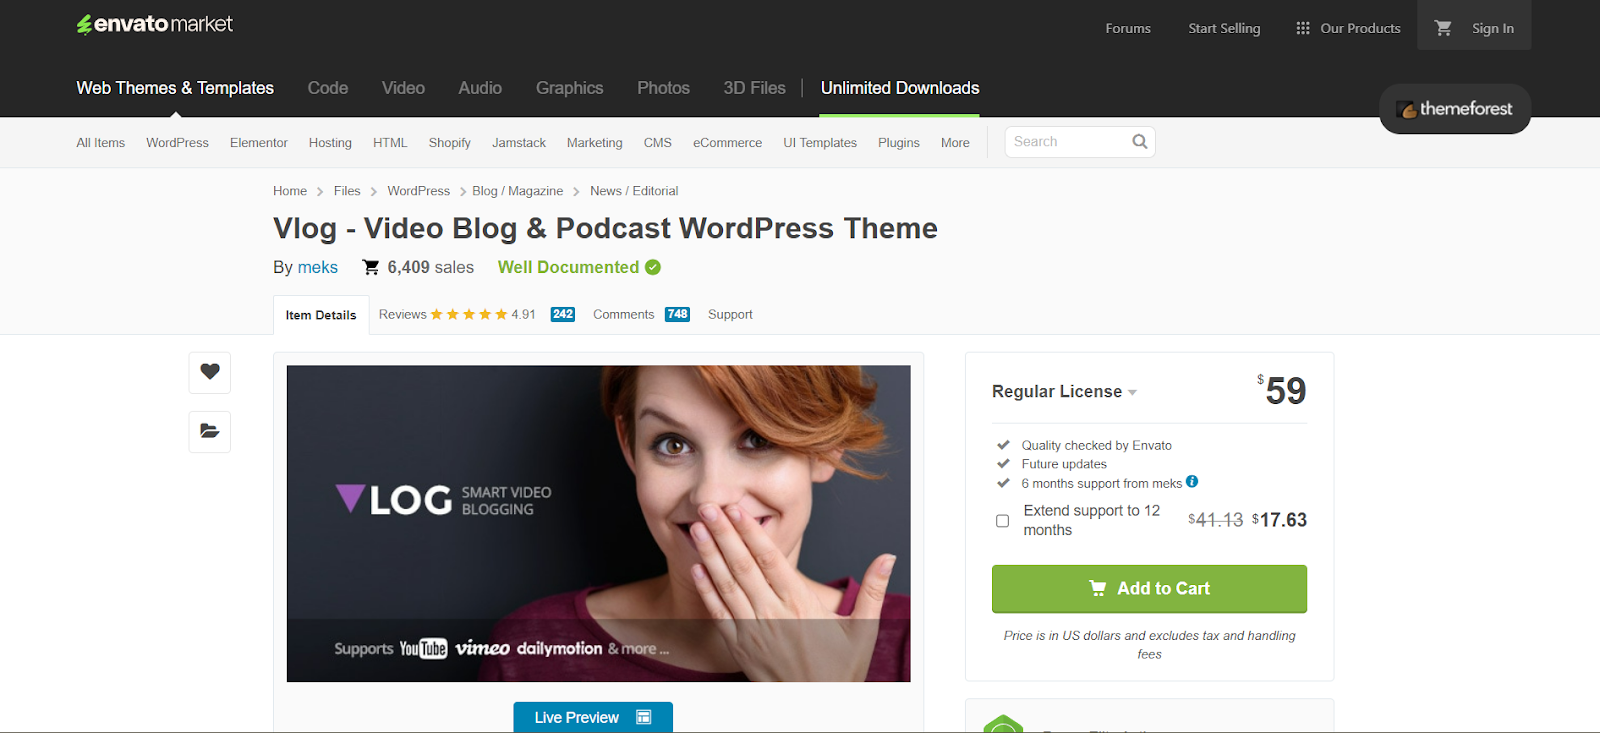This screenshot has width=1600, height=733.
Task: Click the add to collection folder icon
Action: coord(210,431)
